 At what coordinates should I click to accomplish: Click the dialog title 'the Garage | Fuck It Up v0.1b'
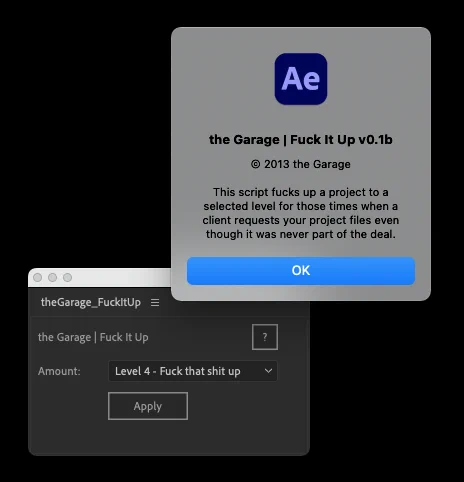[x=301, y=139]
